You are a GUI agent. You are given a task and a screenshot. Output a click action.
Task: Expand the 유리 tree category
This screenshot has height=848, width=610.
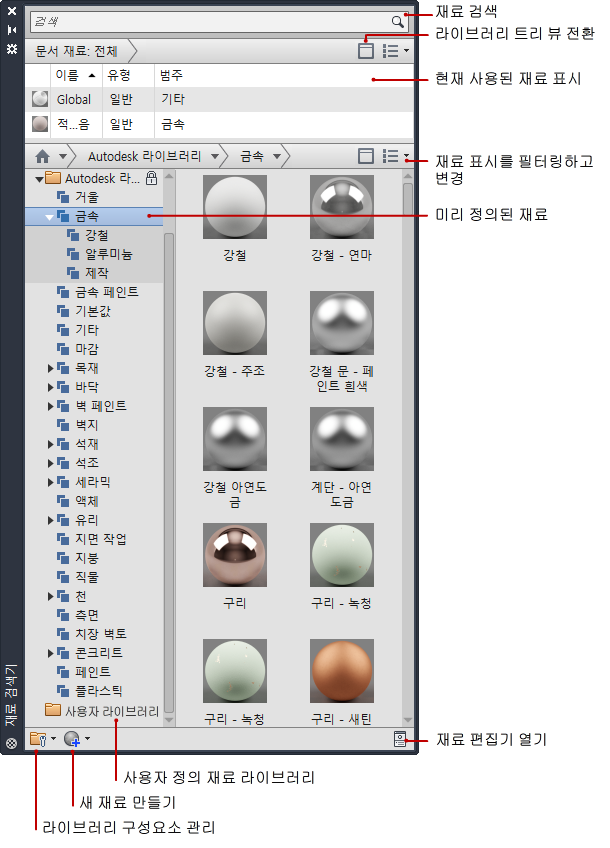50,520
